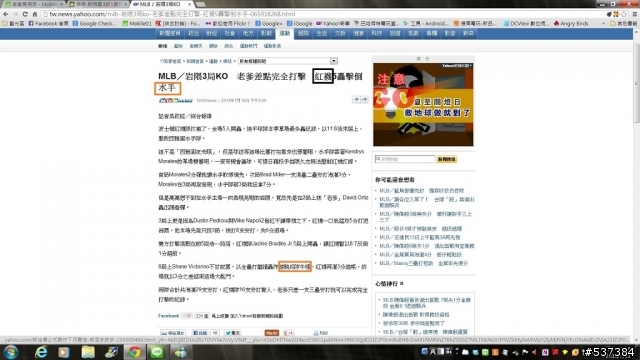
Task: Click the email article button
Action: click(x=172, y=333)
